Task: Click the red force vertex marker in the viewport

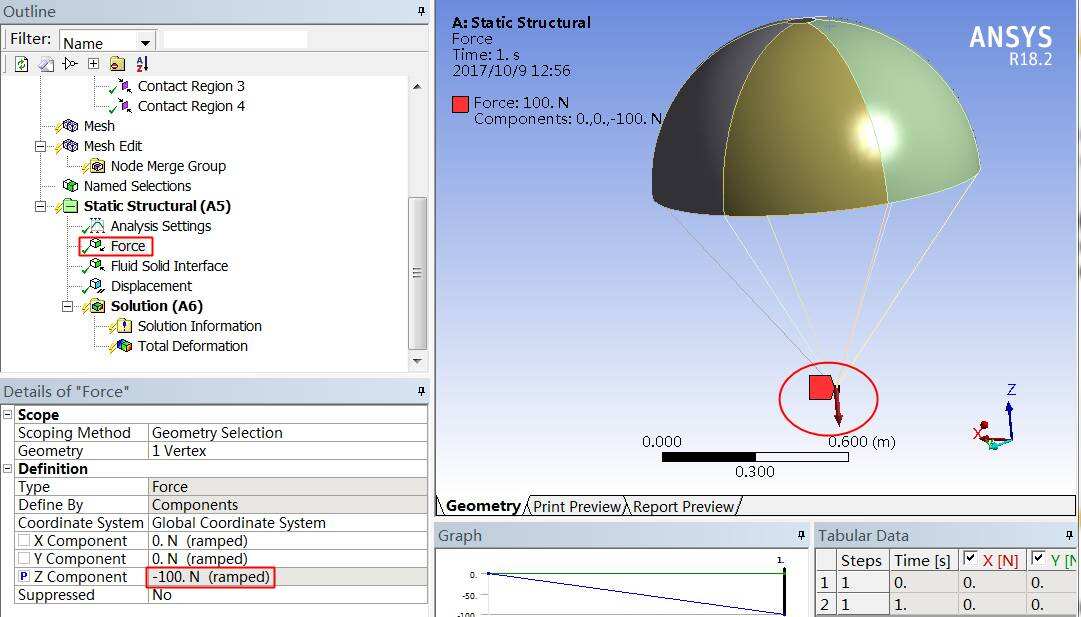Action: (x=820, y=387)
